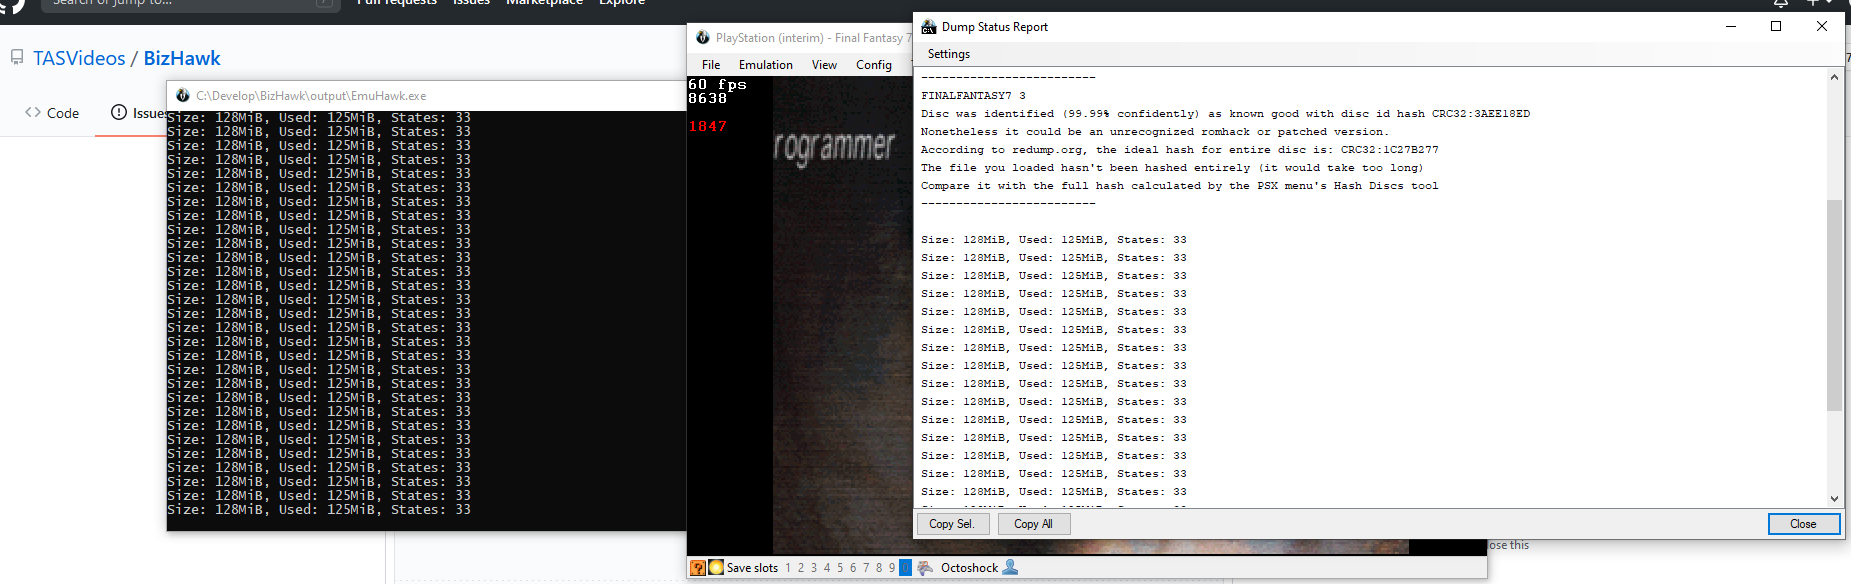
Task: Select save slot 1
Action: 788,568
